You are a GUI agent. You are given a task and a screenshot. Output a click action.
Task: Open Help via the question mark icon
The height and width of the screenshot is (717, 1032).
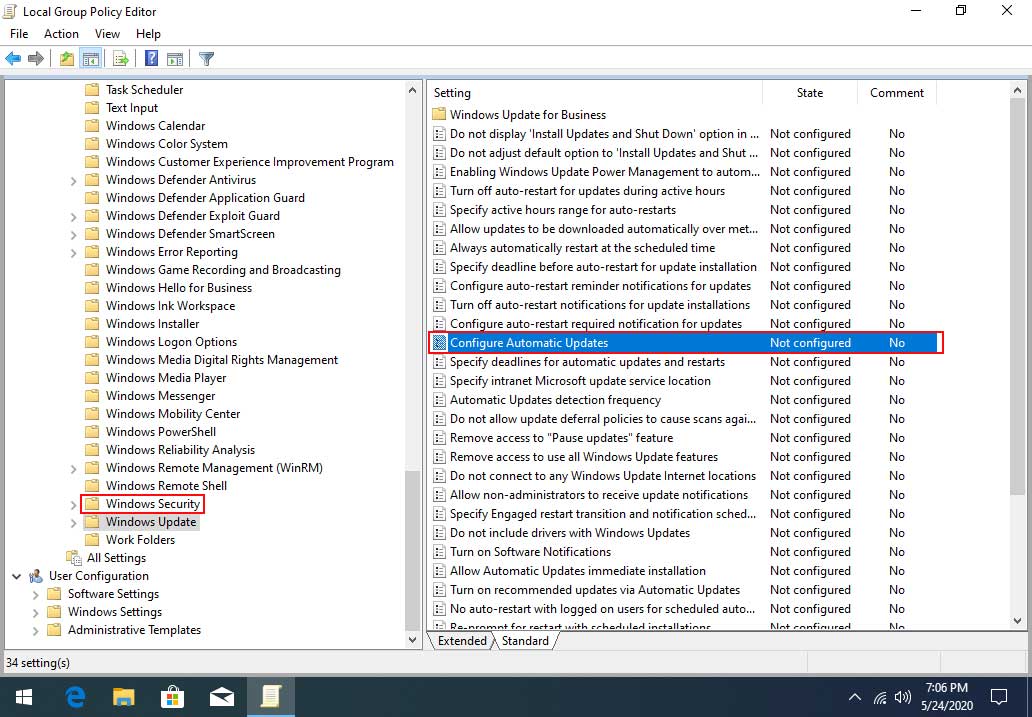click(x=151, y=59)
